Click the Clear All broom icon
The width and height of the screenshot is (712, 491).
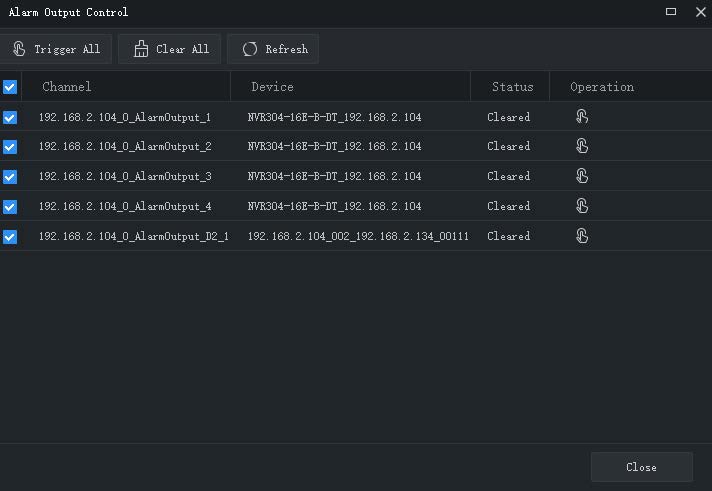[x=141, y=49]
